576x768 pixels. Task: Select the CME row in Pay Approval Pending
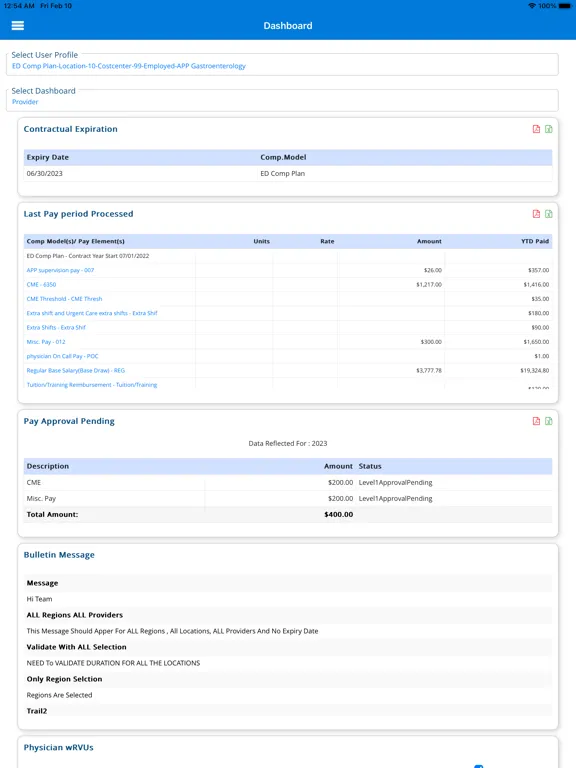click(288, 482)
